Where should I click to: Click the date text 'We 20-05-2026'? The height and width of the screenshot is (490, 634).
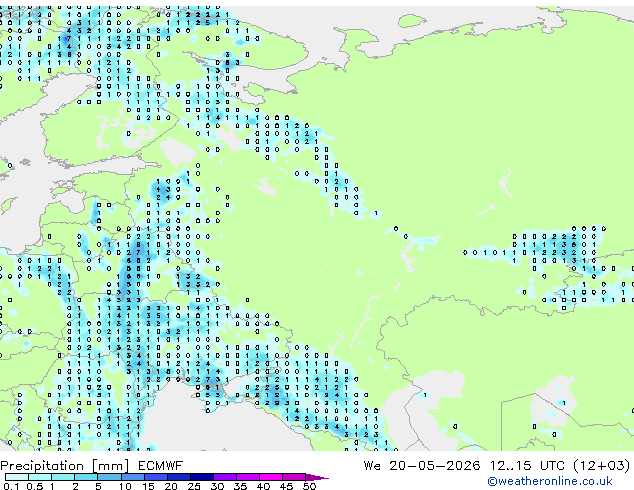coord(422,466)
